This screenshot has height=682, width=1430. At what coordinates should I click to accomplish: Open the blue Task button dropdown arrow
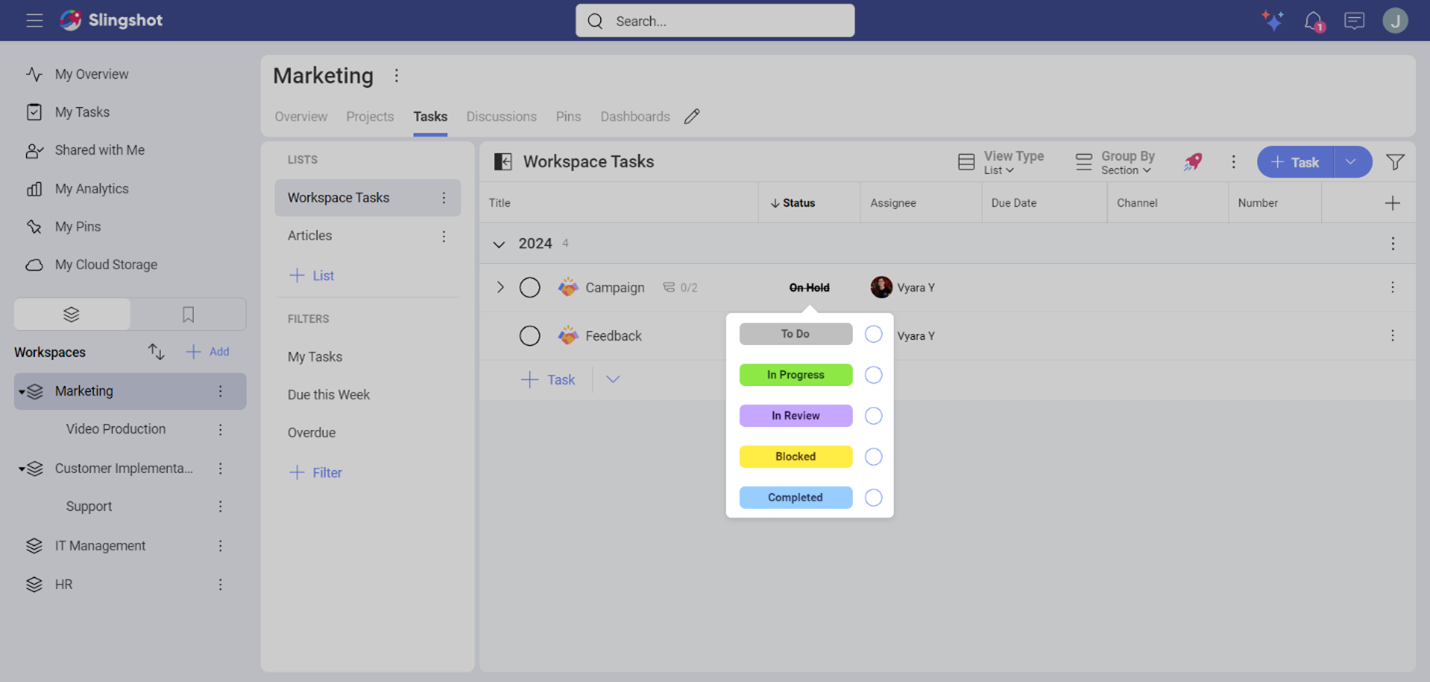pyautogui.click(x=1352, y=162)
